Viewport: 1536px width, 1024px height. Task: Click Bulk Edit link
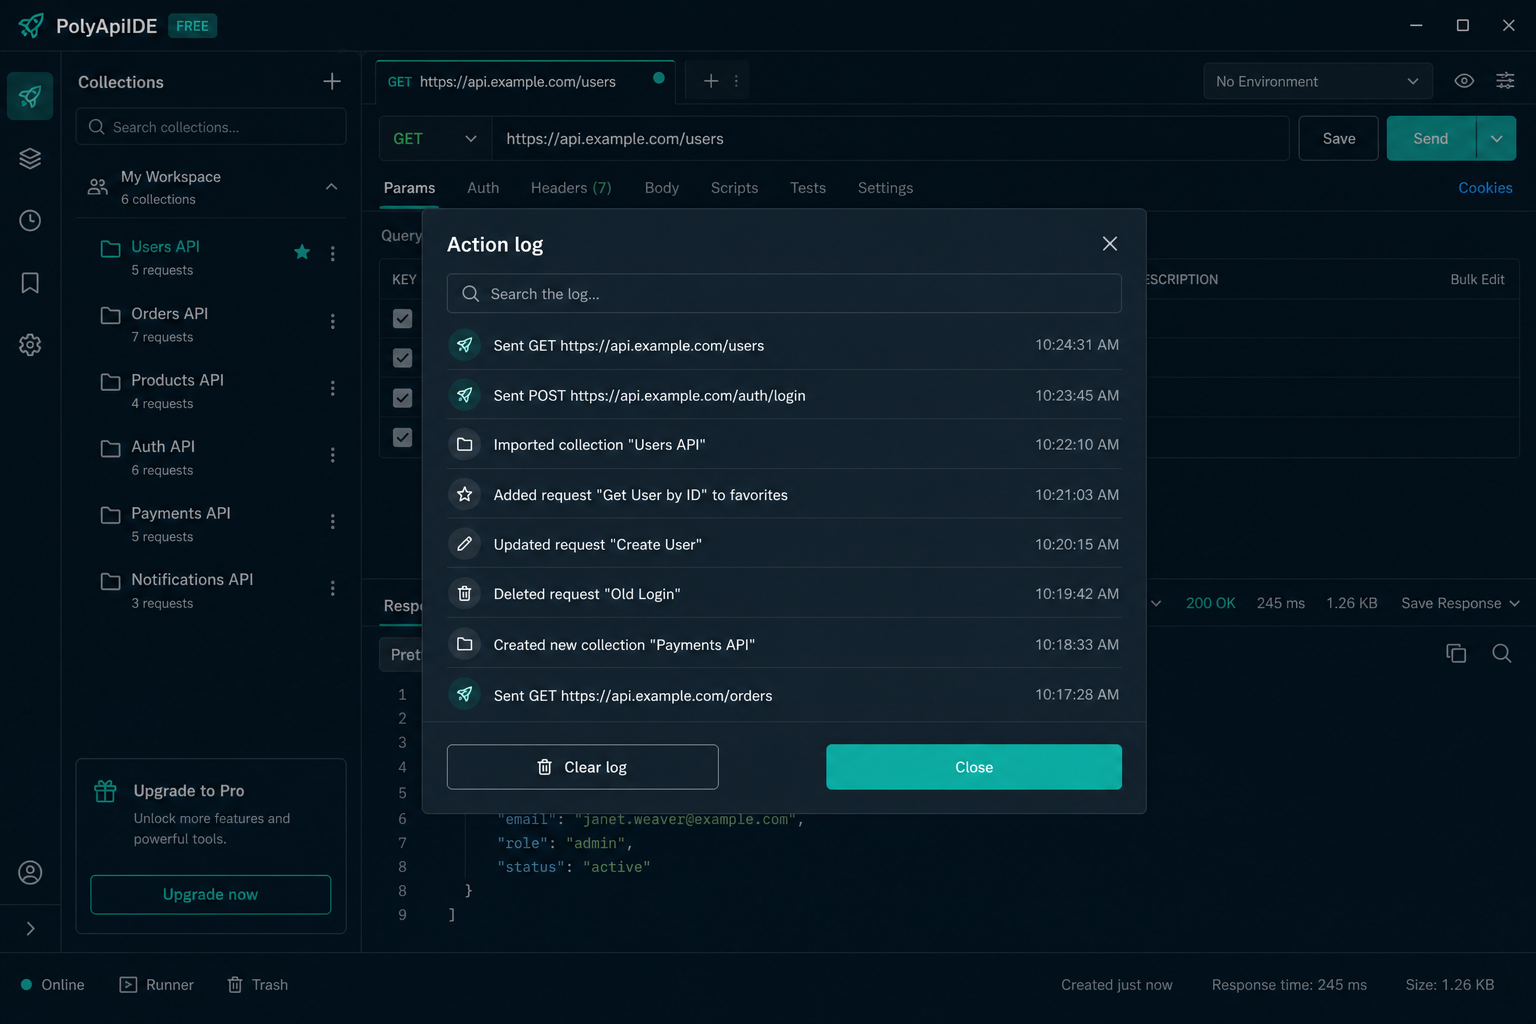point(1477,280)
